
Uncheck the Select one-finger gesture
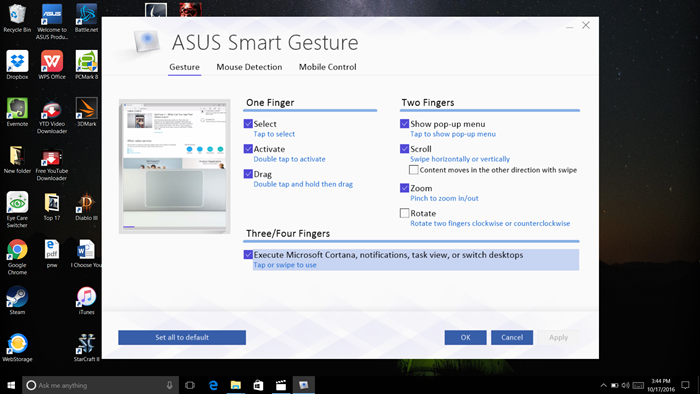click(248, 124)
